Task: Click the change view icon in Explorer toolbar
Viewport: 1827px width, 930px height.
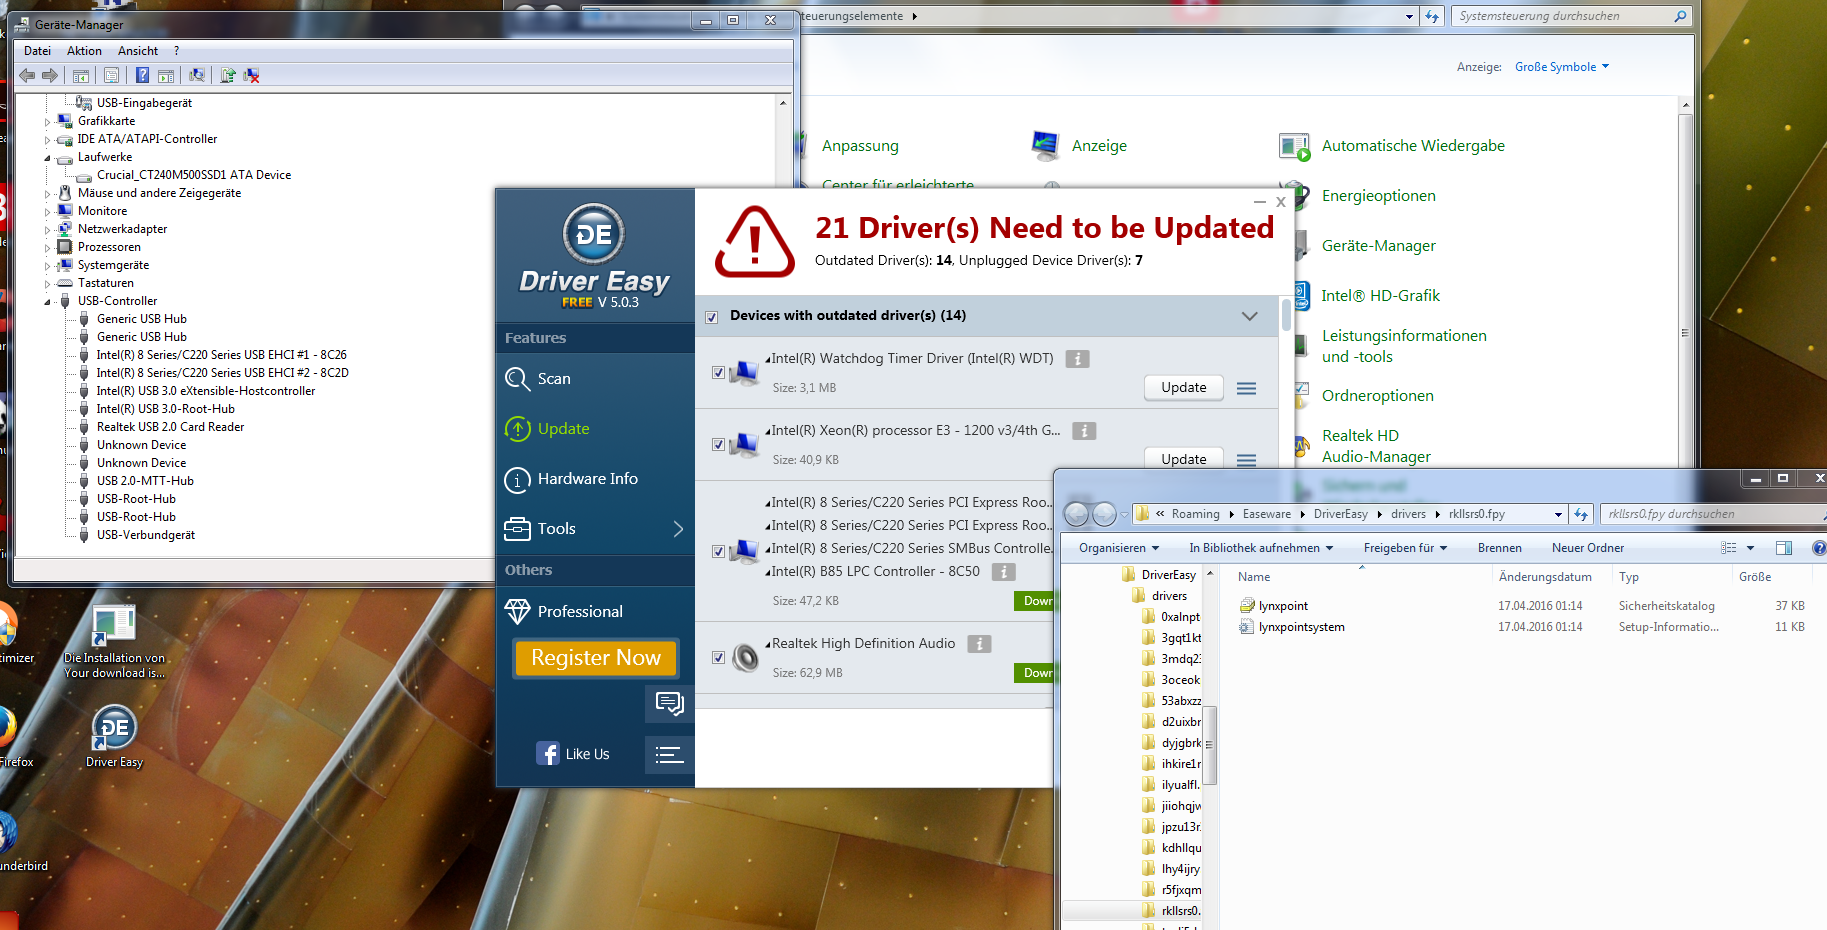Action: (x=1729, y=548)
